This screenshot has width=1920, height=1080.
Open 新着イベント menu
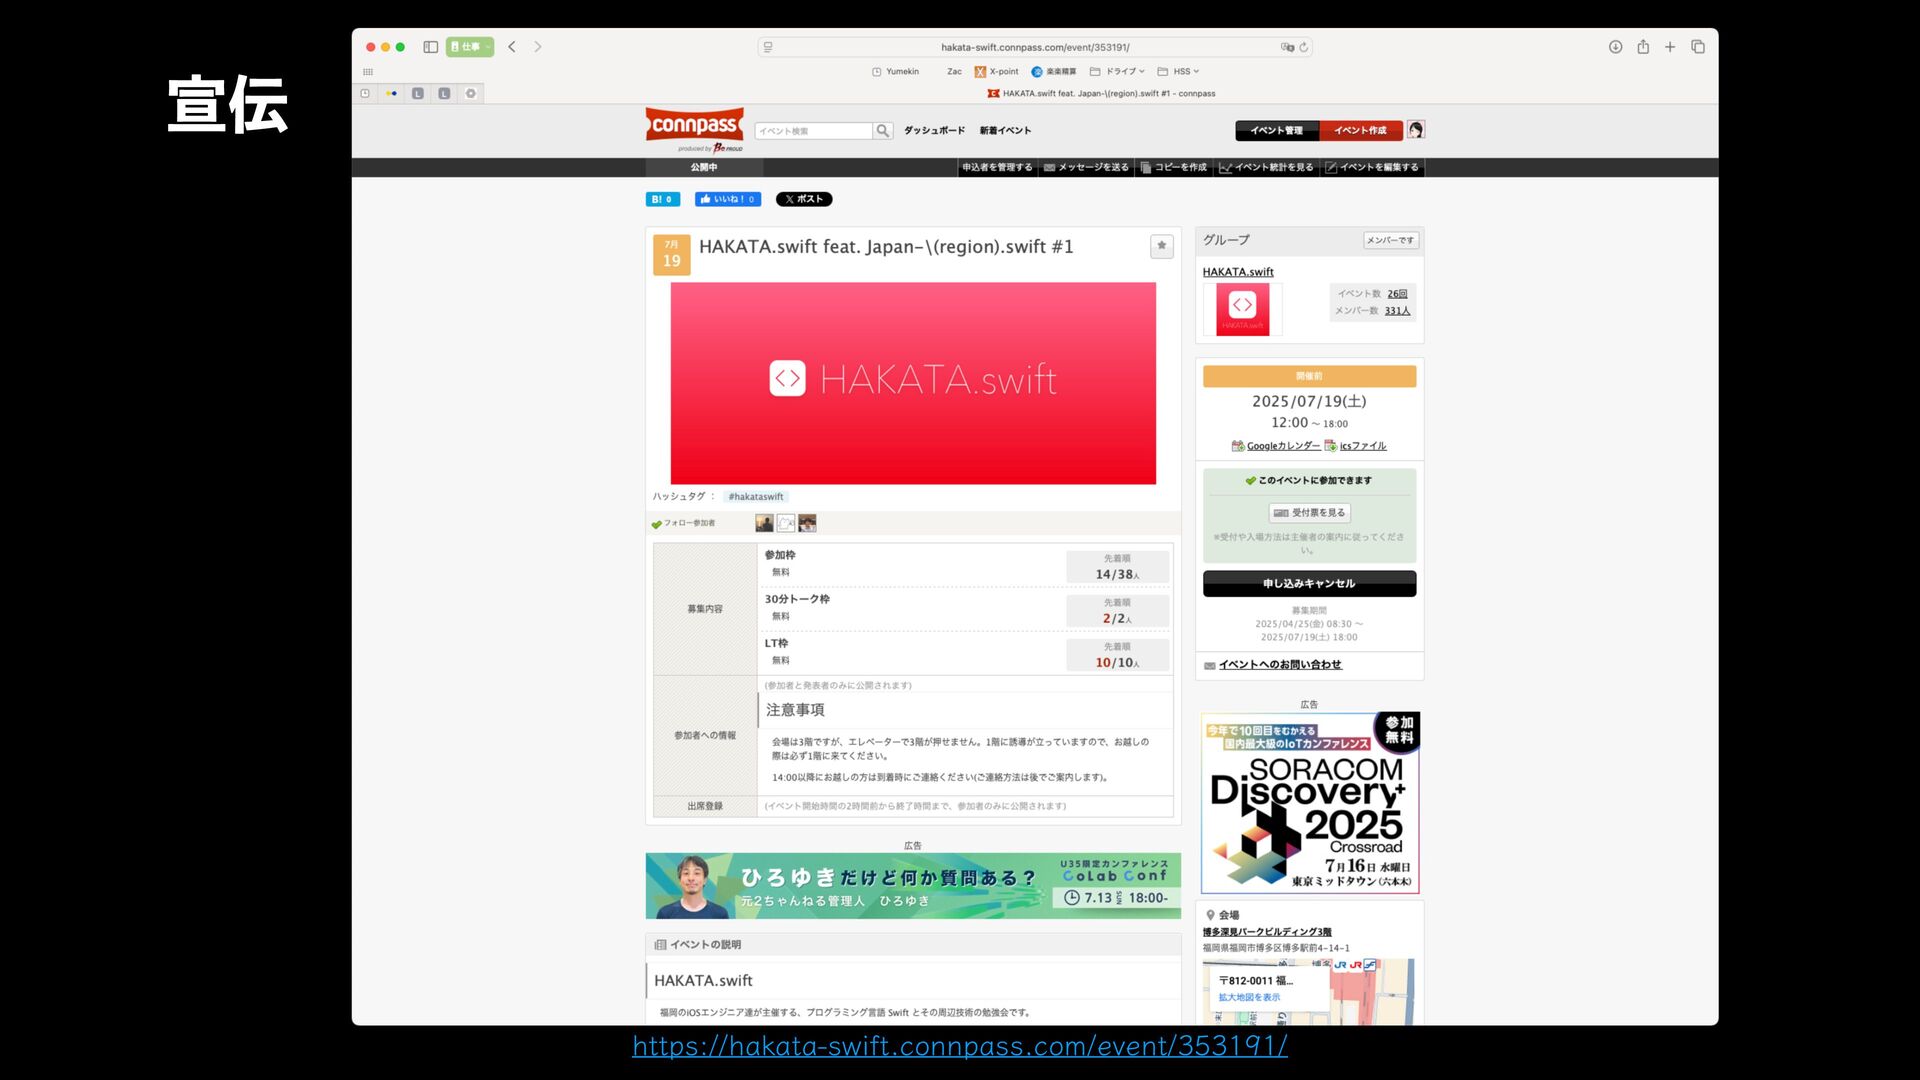pyautogui.click(x=1005, y=131)
